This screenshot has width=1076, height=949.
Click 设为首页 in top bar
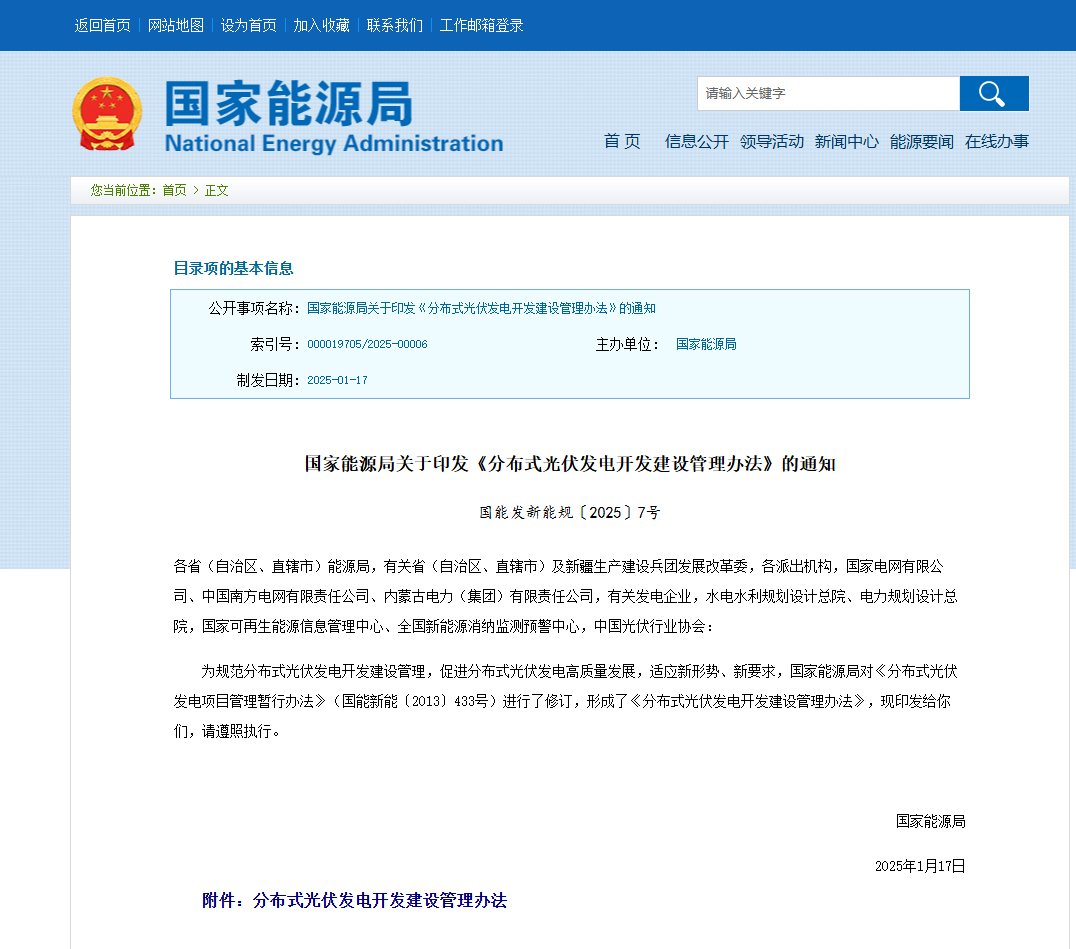pyautogui.click(x=248, y=25)
